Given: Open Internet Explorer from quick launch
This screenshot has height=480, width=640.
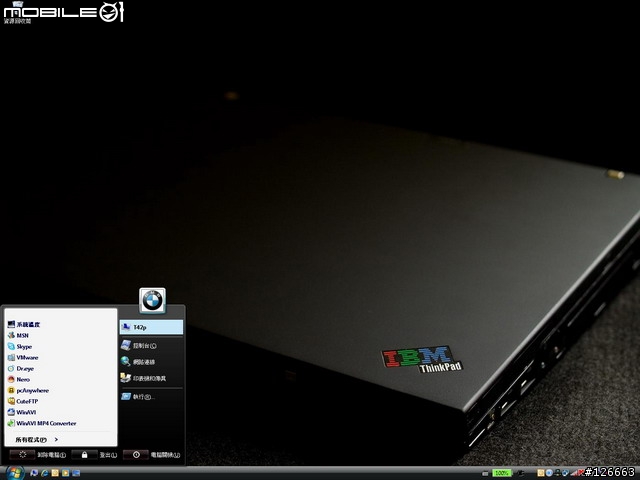Looking at the screenshot, I should coord(44,473).
